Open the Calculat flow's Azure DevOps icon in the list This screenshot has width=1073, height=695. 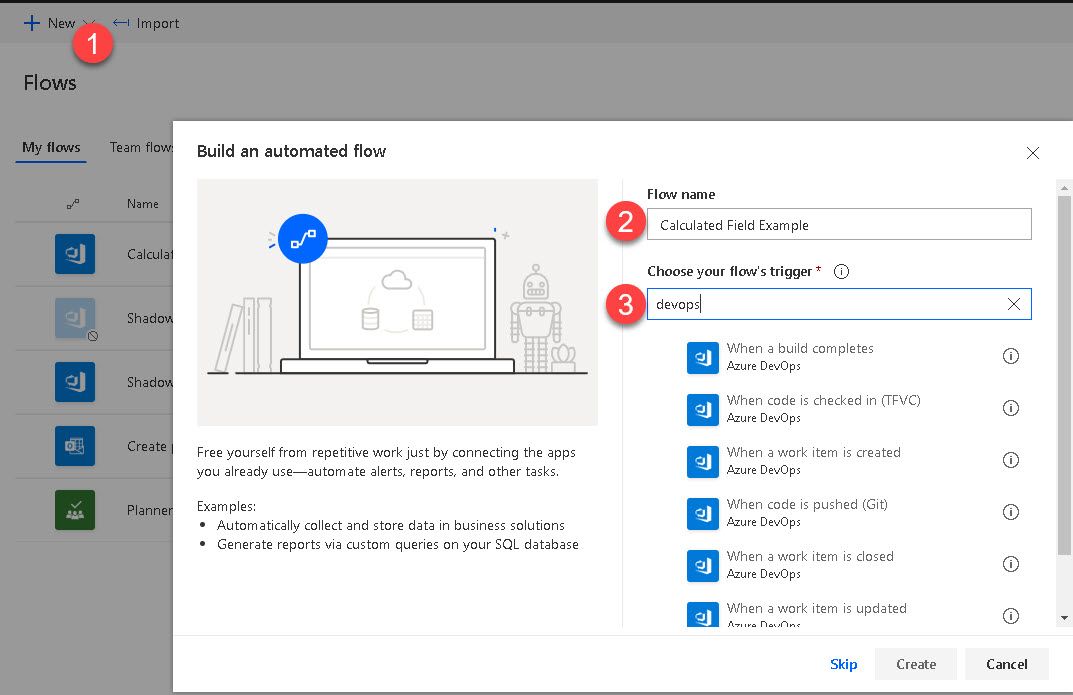pos(75,254)
